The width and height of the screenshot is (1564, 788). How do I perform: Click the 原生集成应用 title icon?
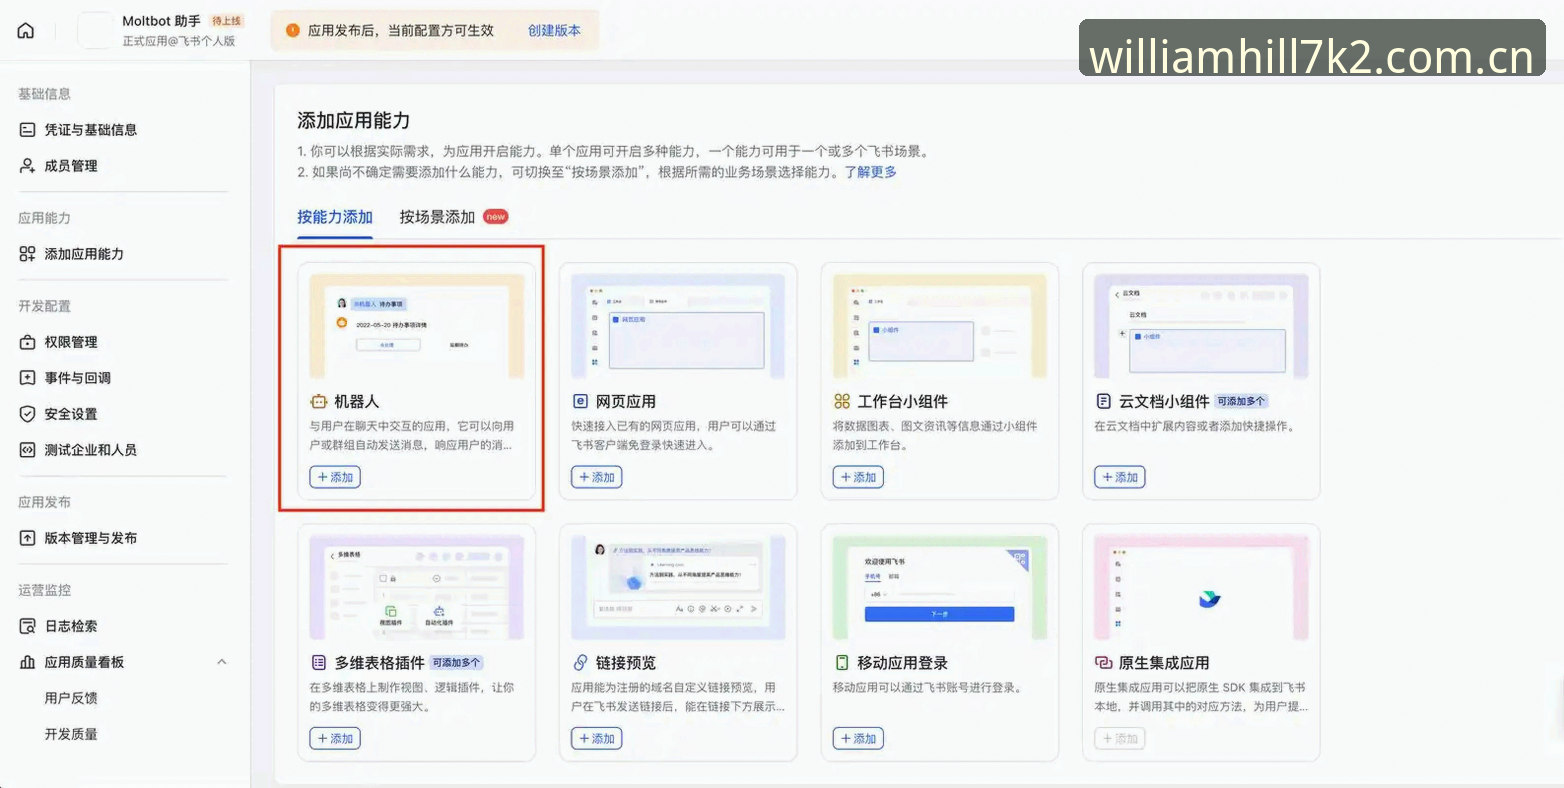click(x=1104, y=663)
